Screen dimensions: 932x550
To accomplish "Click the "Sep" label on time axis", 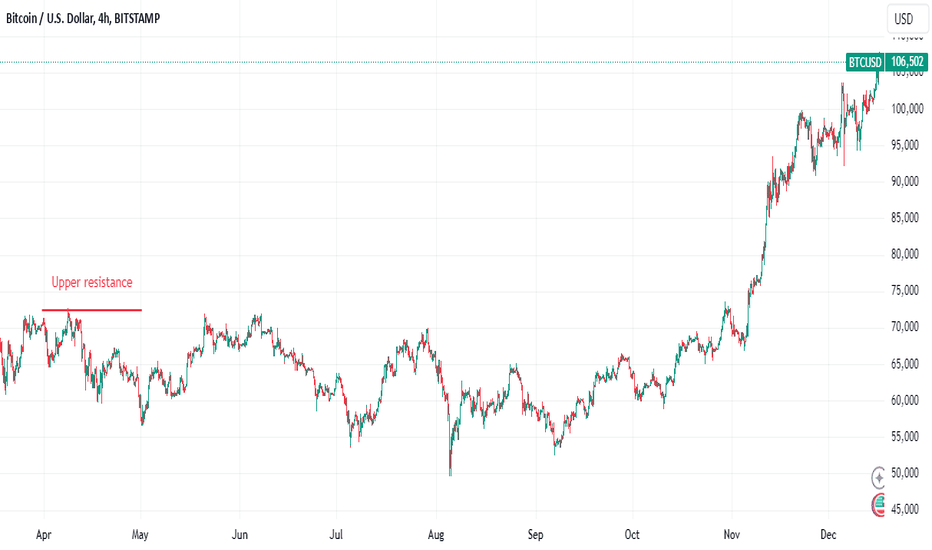I will coord(536,535).
